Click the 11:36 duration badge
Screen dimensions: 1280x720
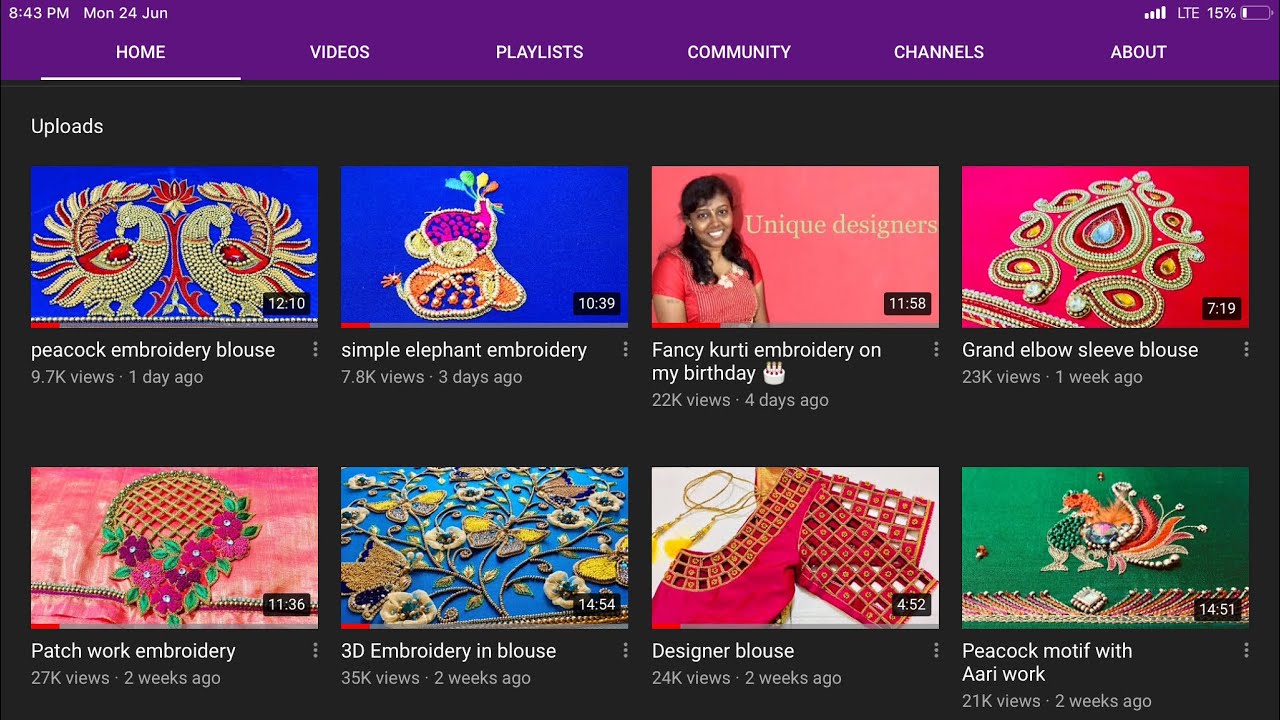pyautogui.click(x=286, y=605)
